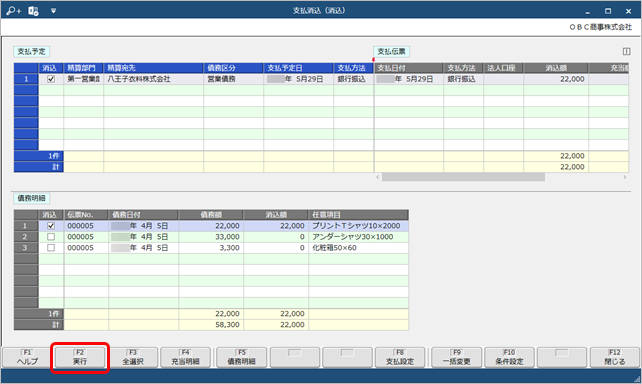This screenshot has width=642, height=384.
Task: Click 化粧箱50×60 cell
Action: 358,248
